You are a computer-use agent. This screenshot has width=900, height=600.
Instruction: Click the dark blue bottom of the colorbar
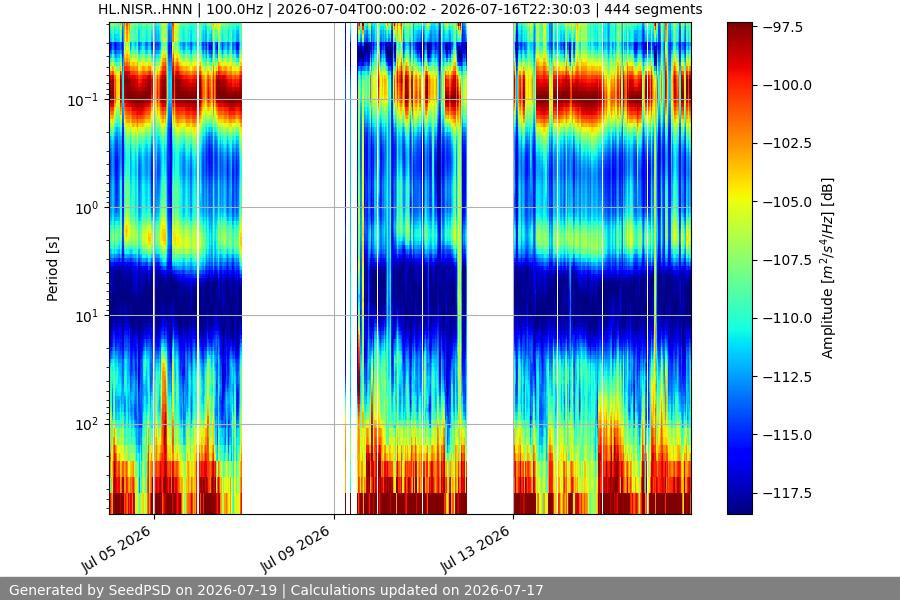click(739, 506)
